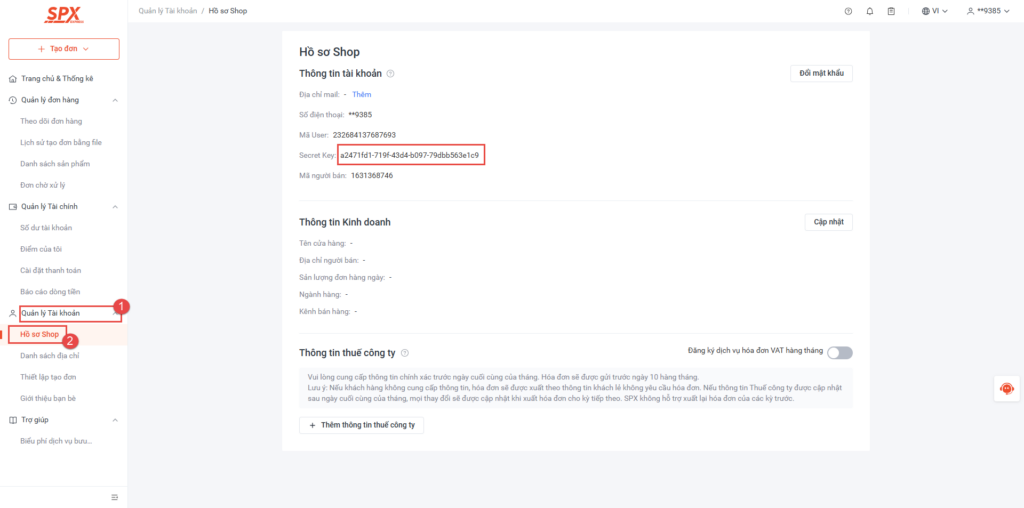This screenshot has height=508, width=1024.
Task: Click the Kênh bán hàng label
Action: [325, 311]
